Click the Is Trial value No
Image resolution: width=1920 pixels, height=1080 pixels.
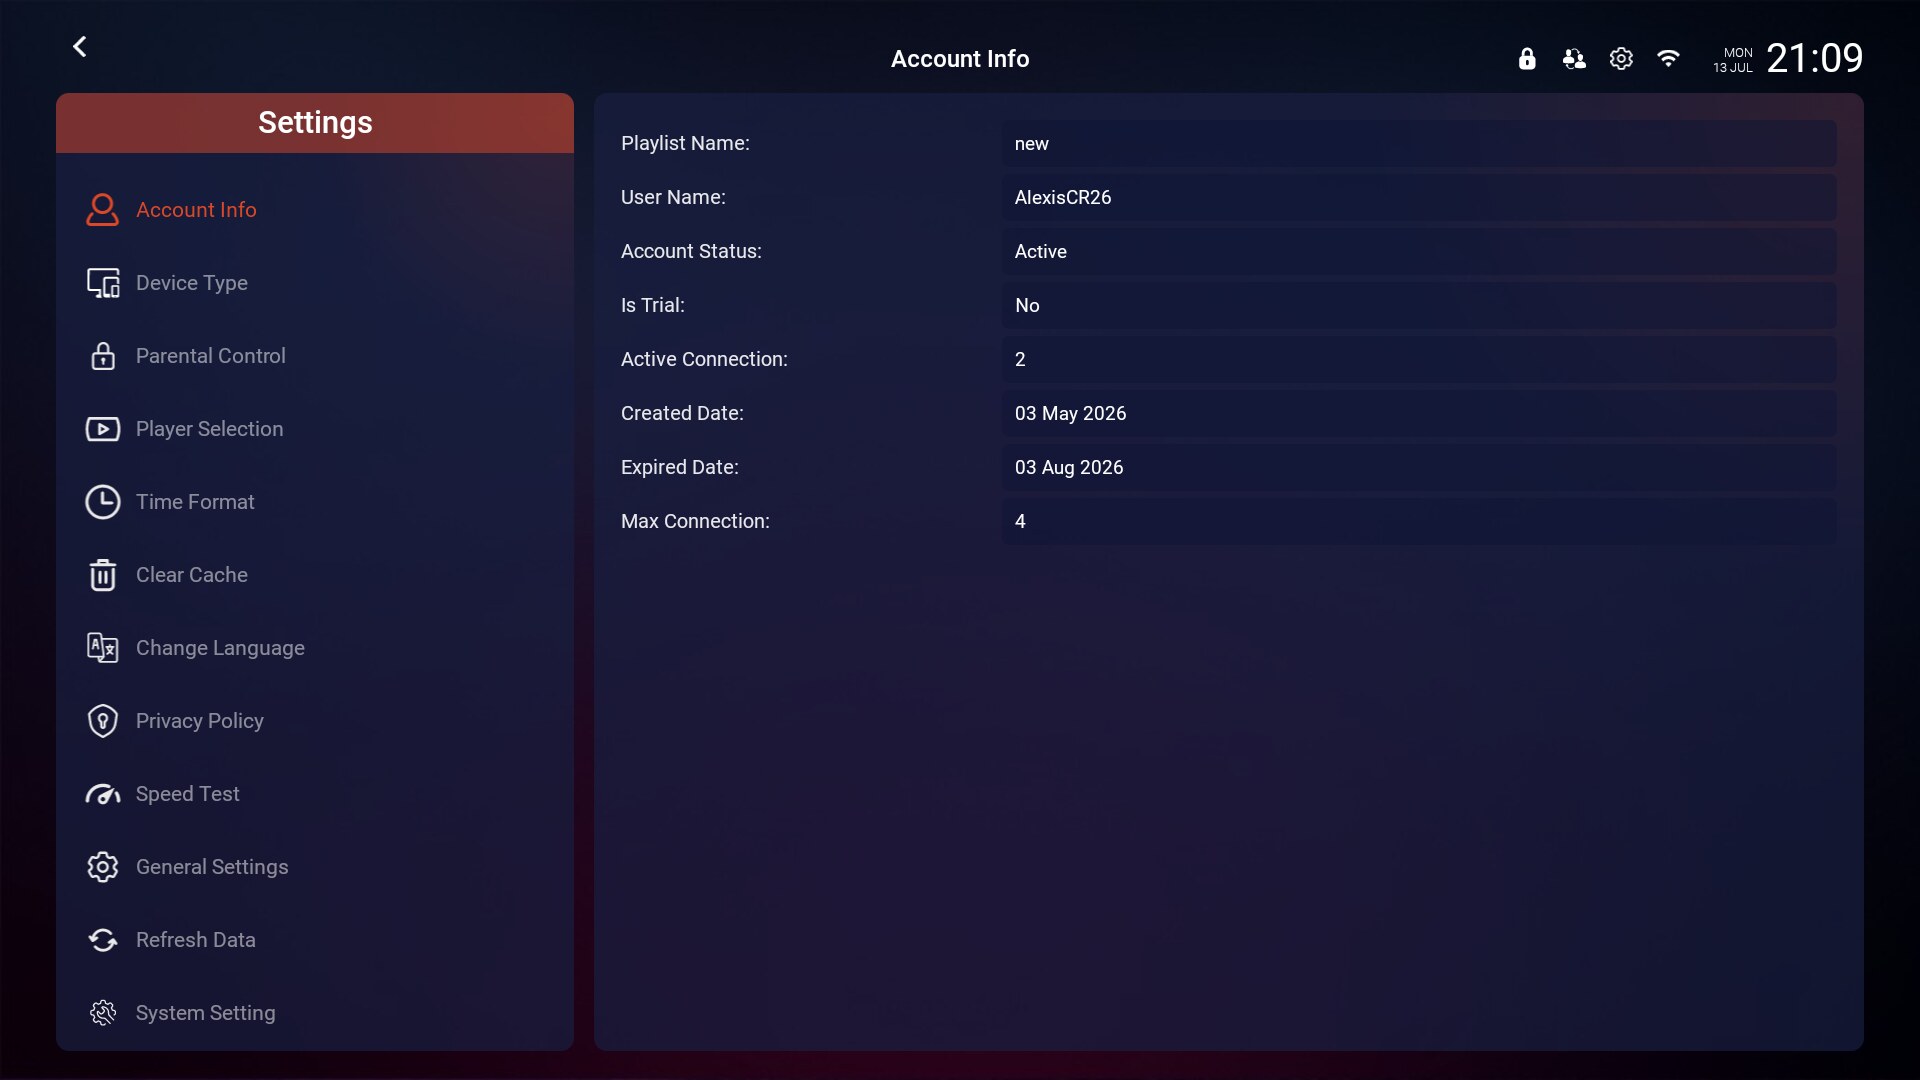point(1419,306)
